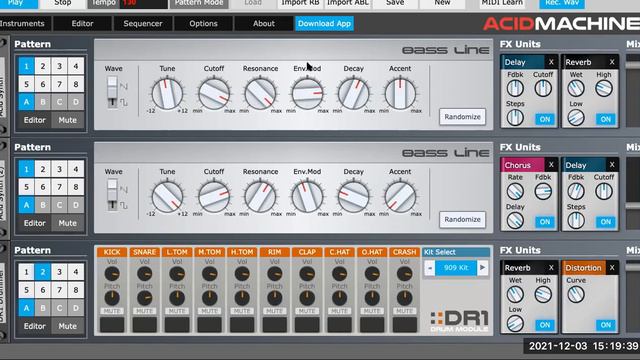This screenshot has height=360, width=640.
Task: Trigger the KICK drum pad
Action: point(112,325)
